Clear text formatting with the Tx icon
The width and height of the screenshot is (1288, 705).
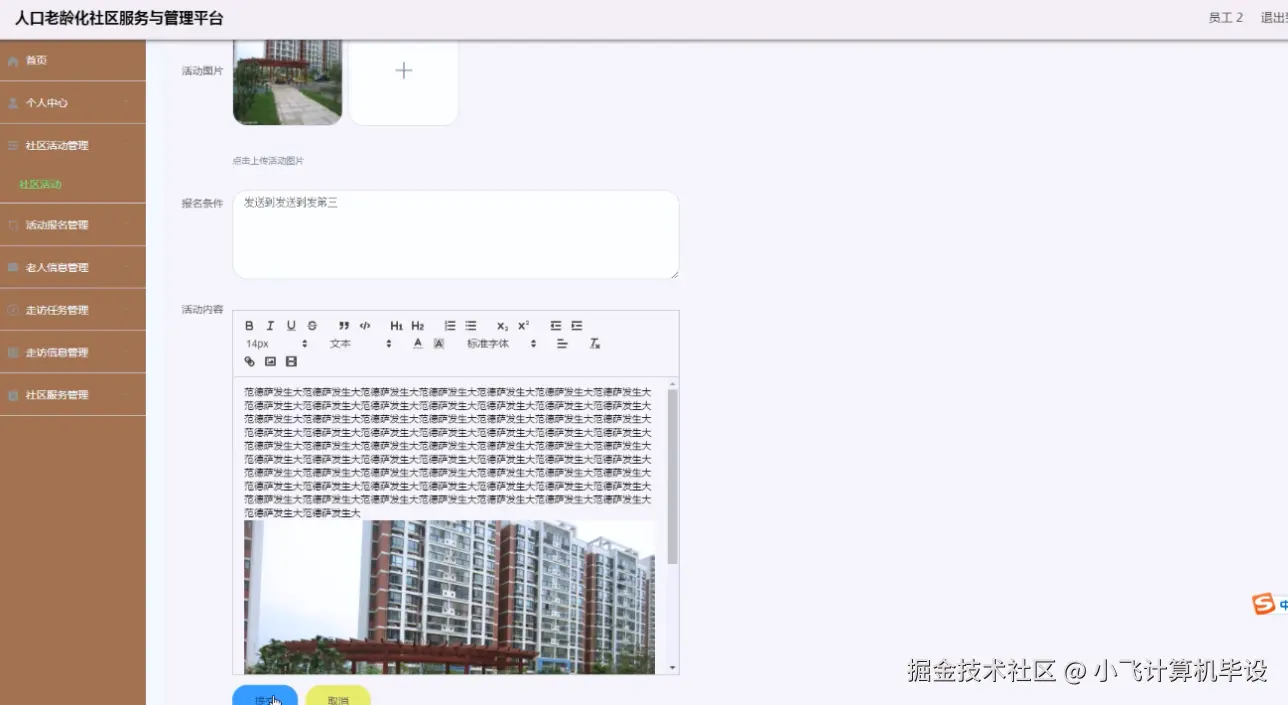coord(595,344)
